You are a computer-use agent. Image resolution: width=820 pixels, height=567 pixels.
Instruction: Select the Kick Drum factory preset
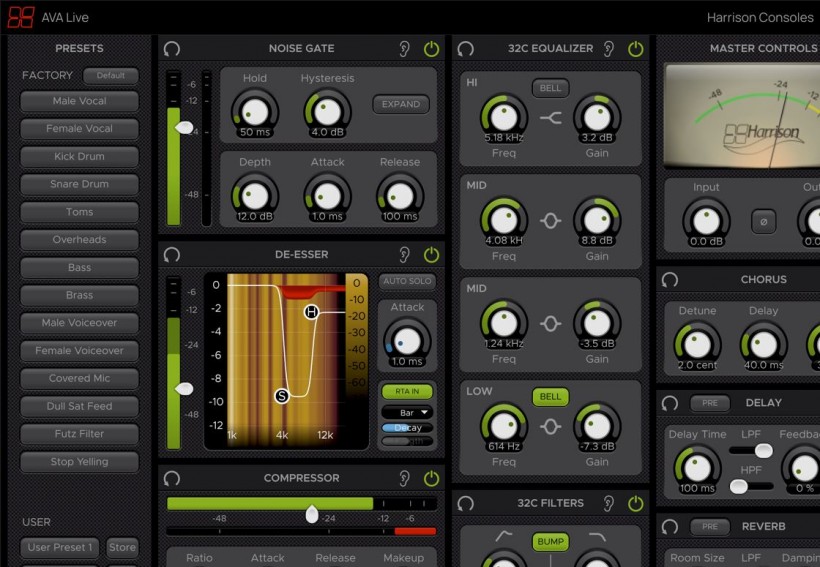click(x=79, y=157)
